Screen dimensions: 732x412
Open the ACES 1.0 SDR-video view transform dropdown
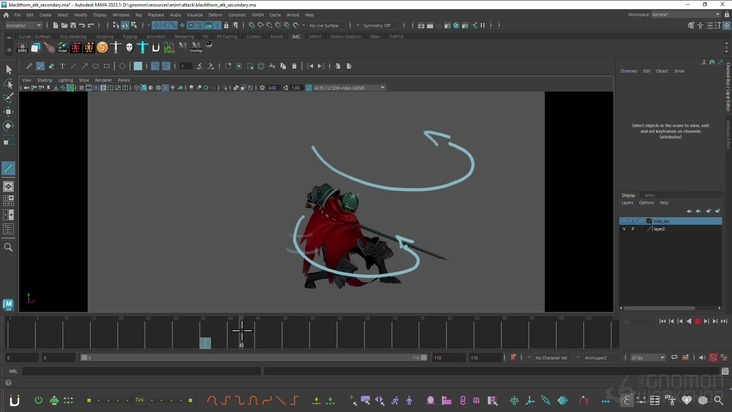coord(349,88)
